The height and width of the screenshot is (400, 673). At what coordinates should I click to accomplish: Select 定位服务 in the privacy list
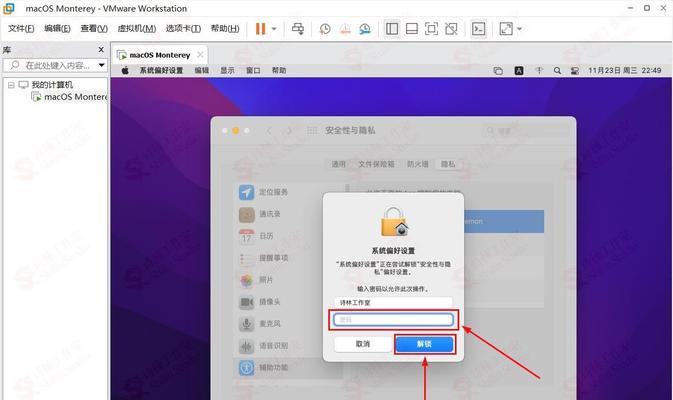tap(290, 192)
